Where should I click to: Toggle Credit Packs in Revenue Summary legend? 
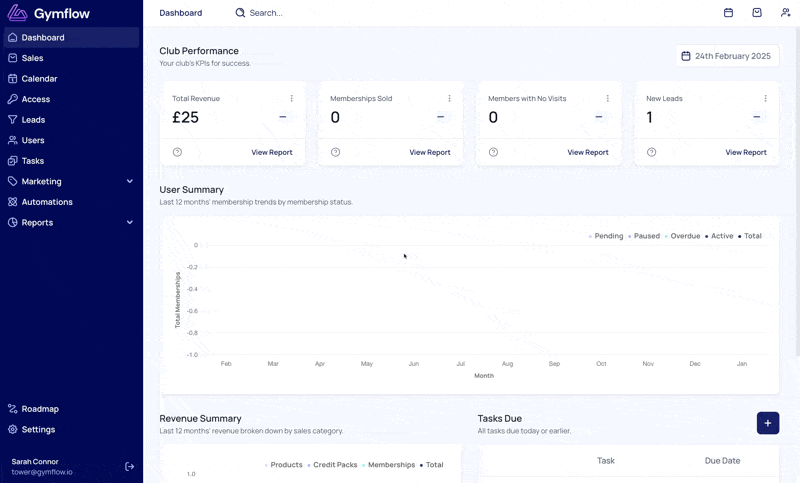click(x=332, y=465)
